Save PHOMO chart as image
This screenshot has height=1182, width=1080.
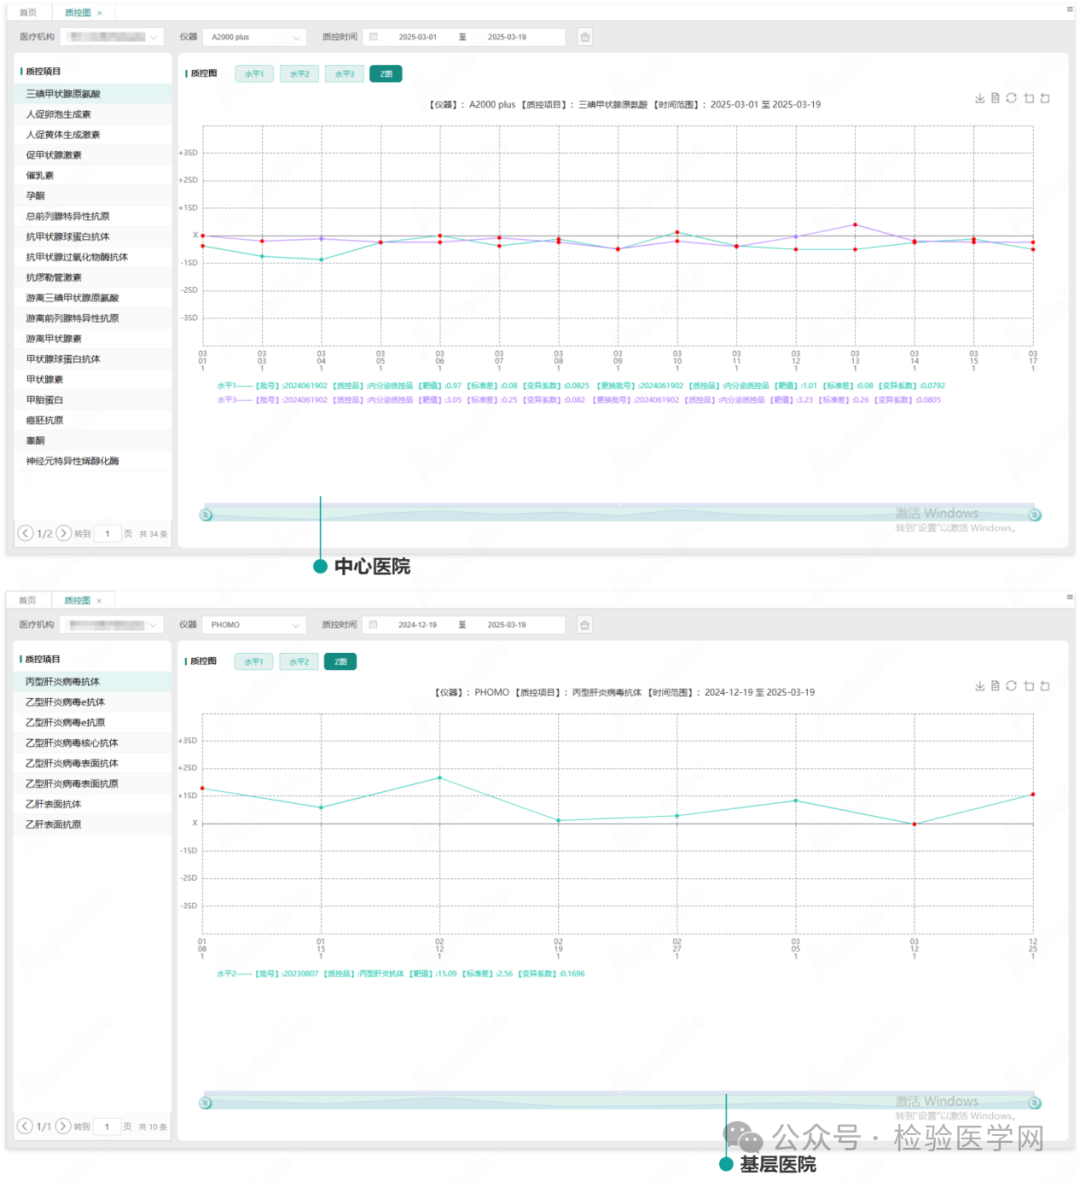click(980, 686)
